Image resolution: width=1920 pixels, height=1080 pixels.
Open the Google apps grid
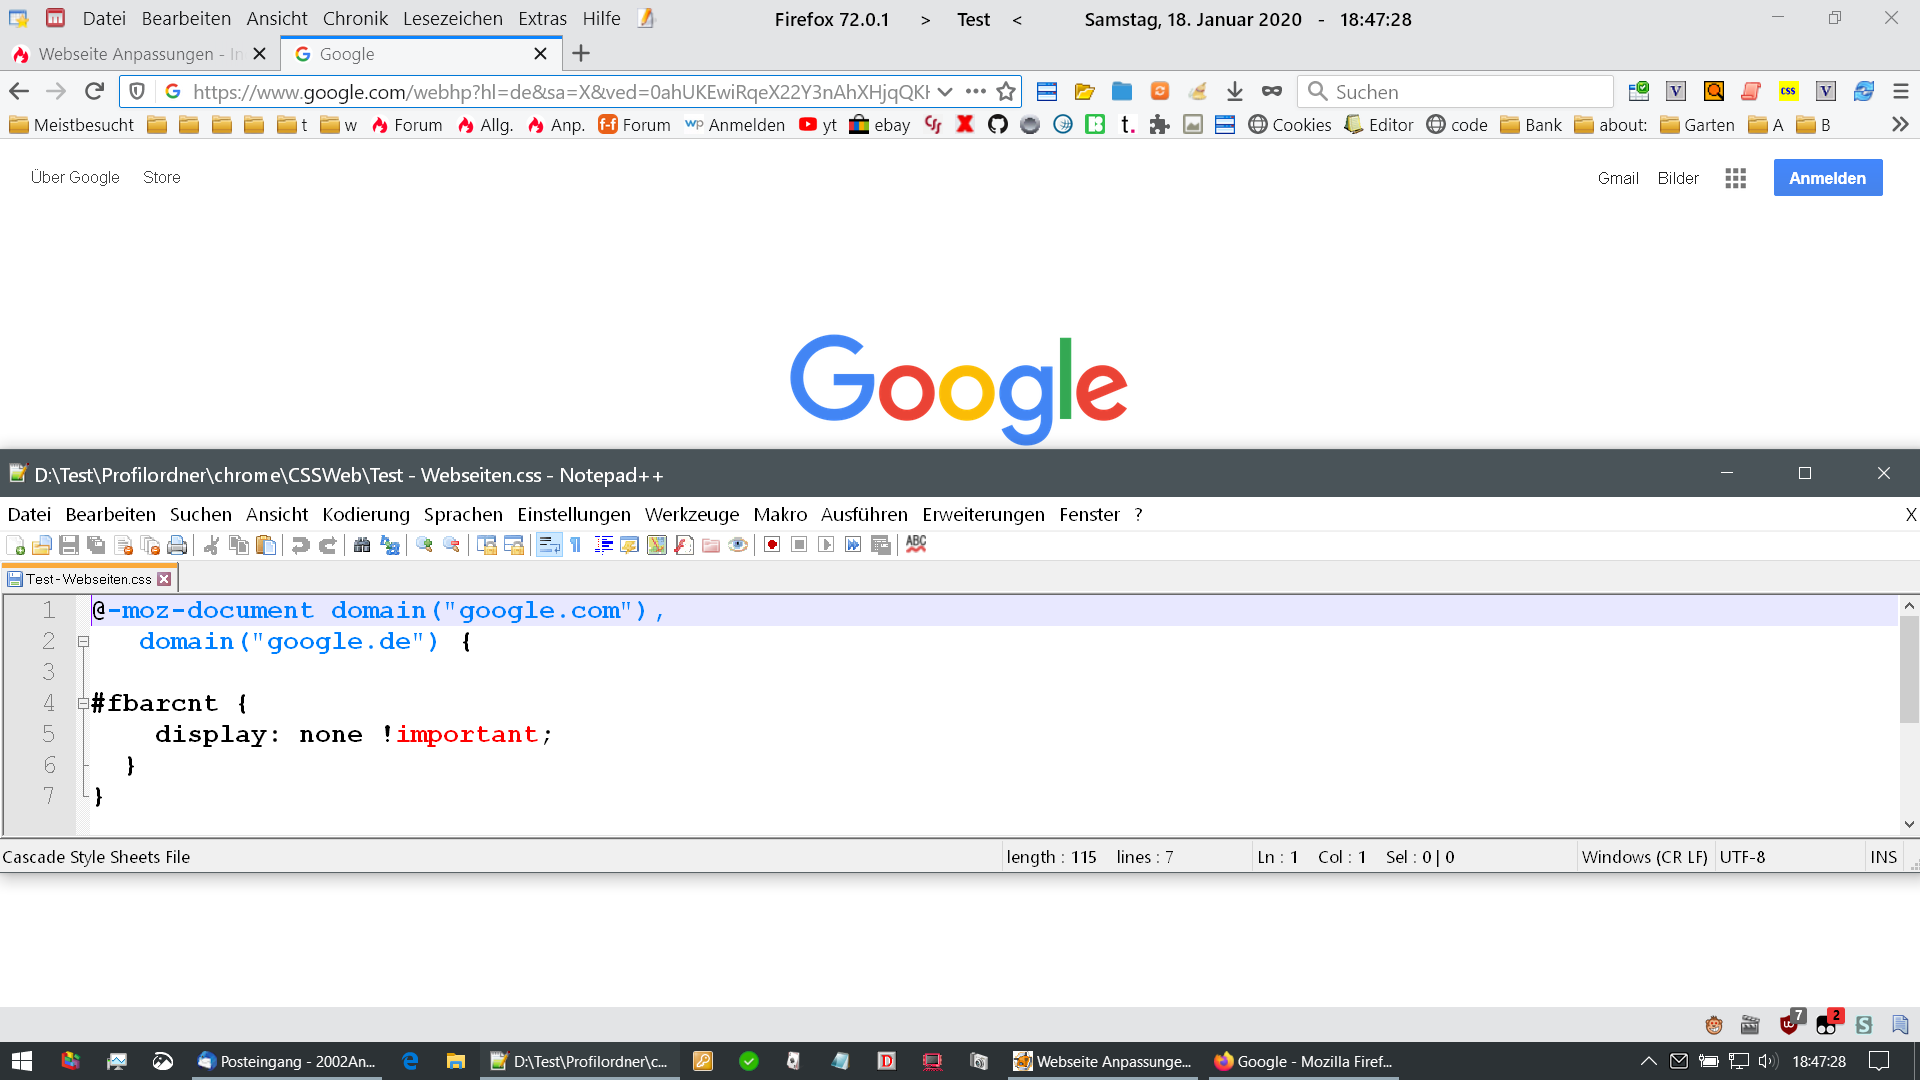click(1735, 178)
